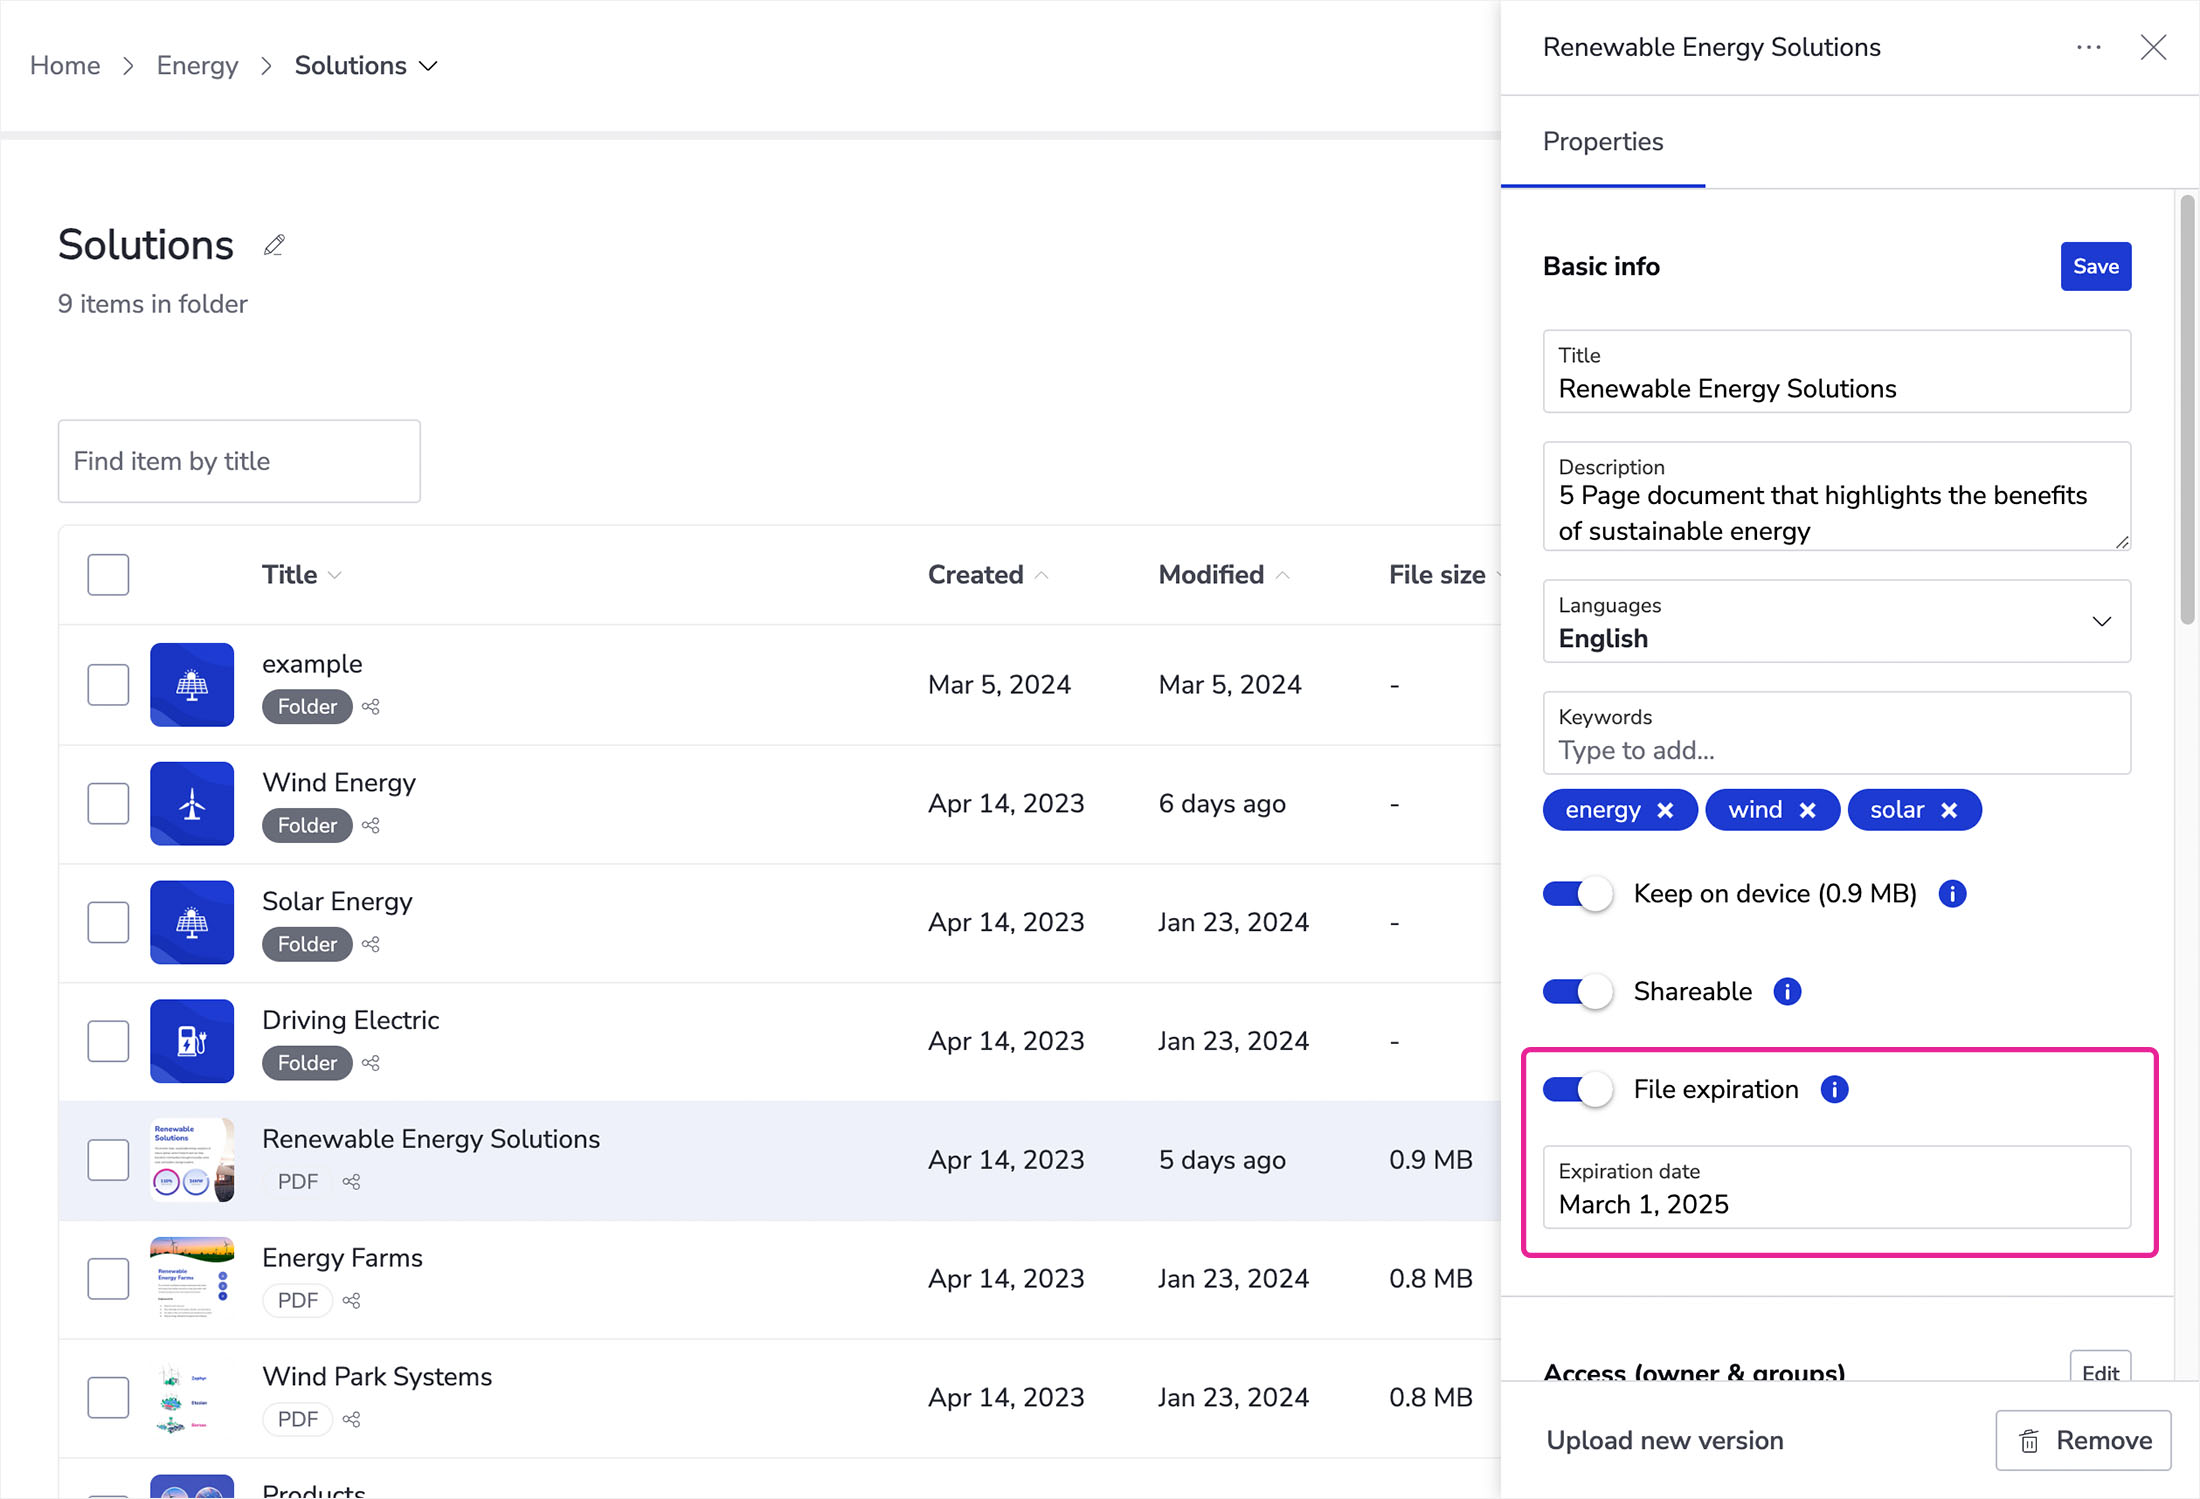Click the Keywords Type to add field

coord(1836,733)
